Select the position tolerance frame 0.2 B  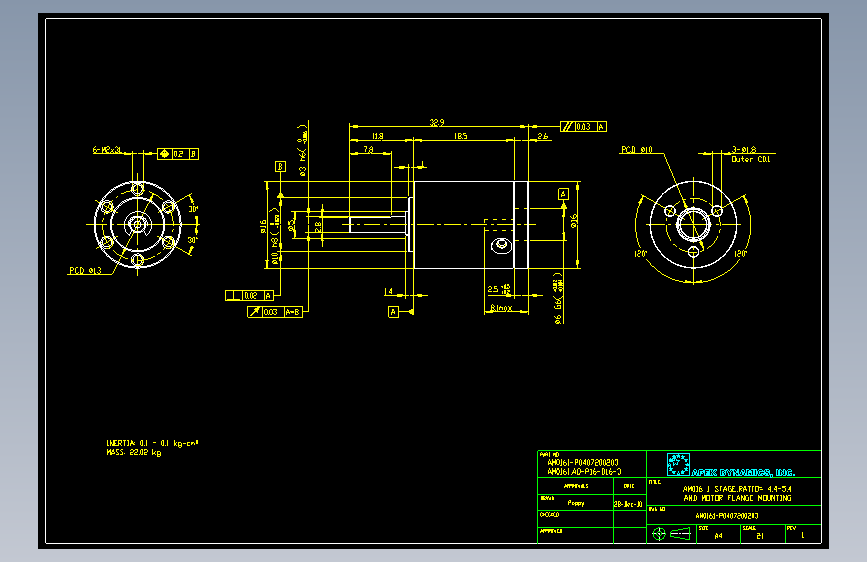point(178,154)
